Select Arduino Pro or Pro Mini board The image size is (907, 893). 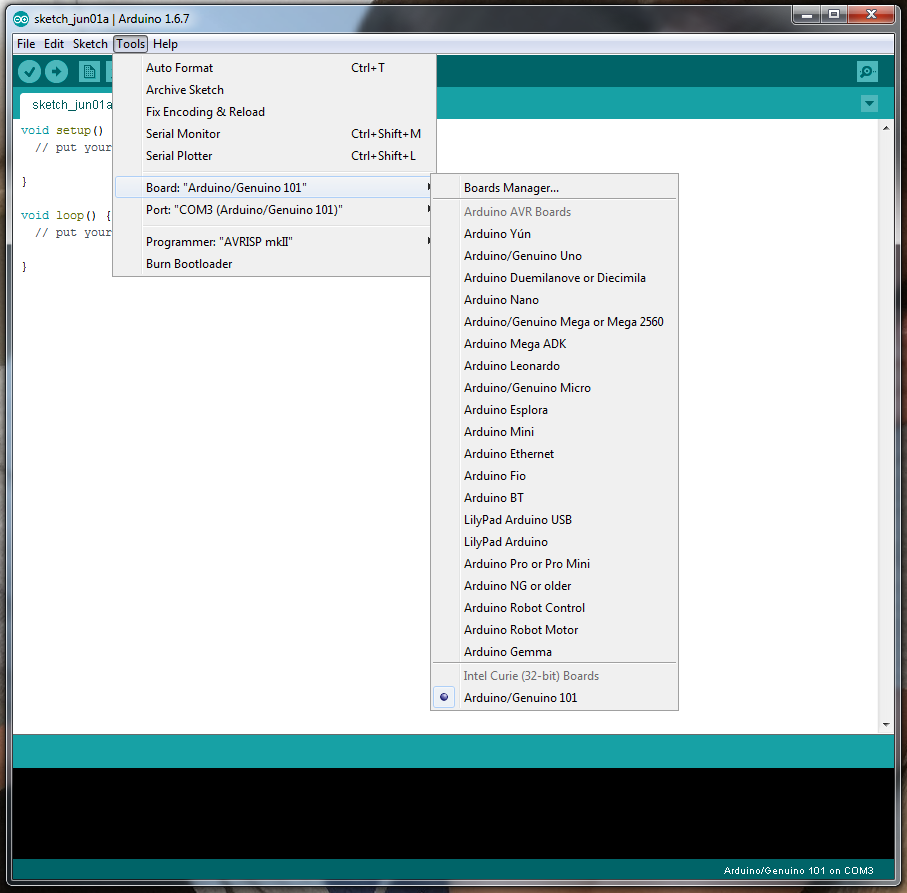554,563
